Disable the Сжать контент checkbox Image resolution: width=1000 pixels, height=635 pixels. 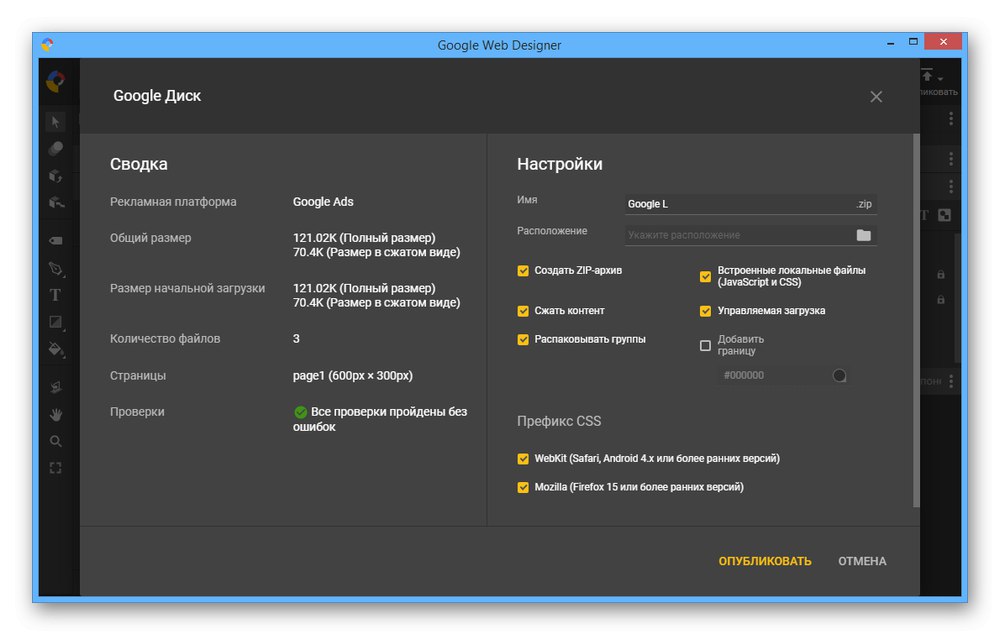(523, 310)
